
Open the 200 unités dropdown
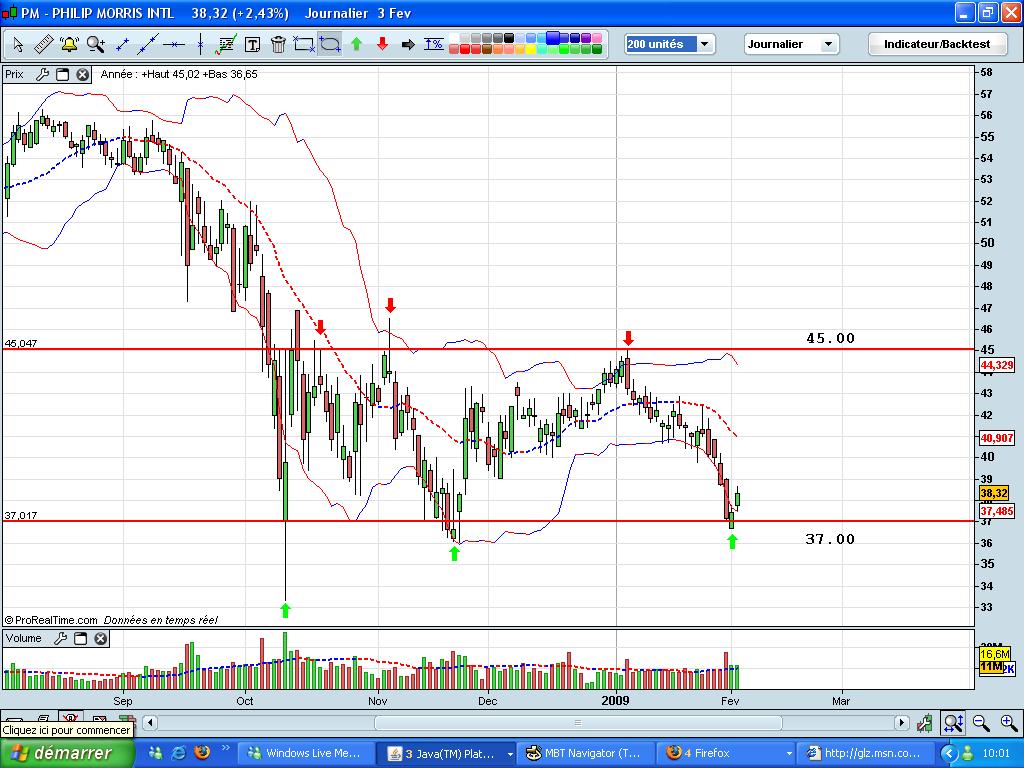tap(669, 44)
